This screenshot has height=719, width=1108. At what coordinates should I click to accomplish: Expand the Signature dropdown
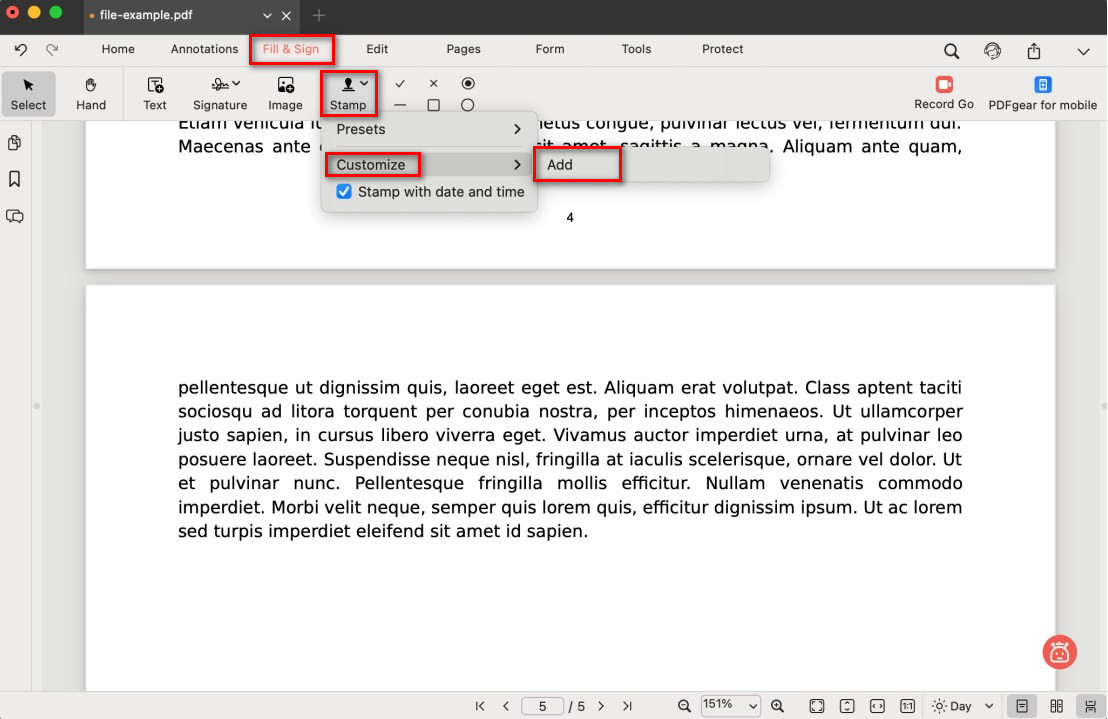pos(220,93)
